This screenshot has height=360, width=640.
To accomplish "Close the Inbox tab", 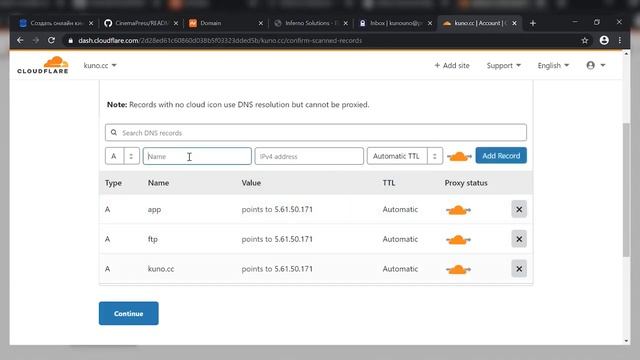I will pos(430,23).
